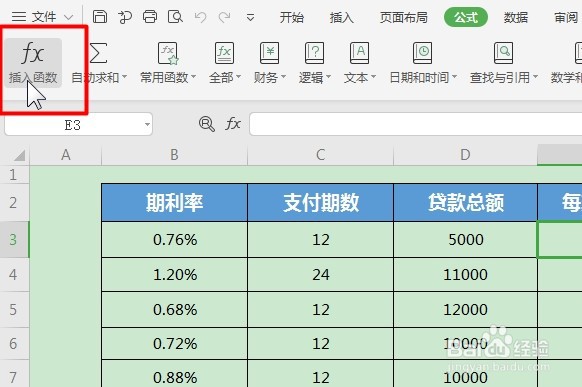
Task: Click the zoom magnifier icon beside formula bar
Action: point(207,124)
